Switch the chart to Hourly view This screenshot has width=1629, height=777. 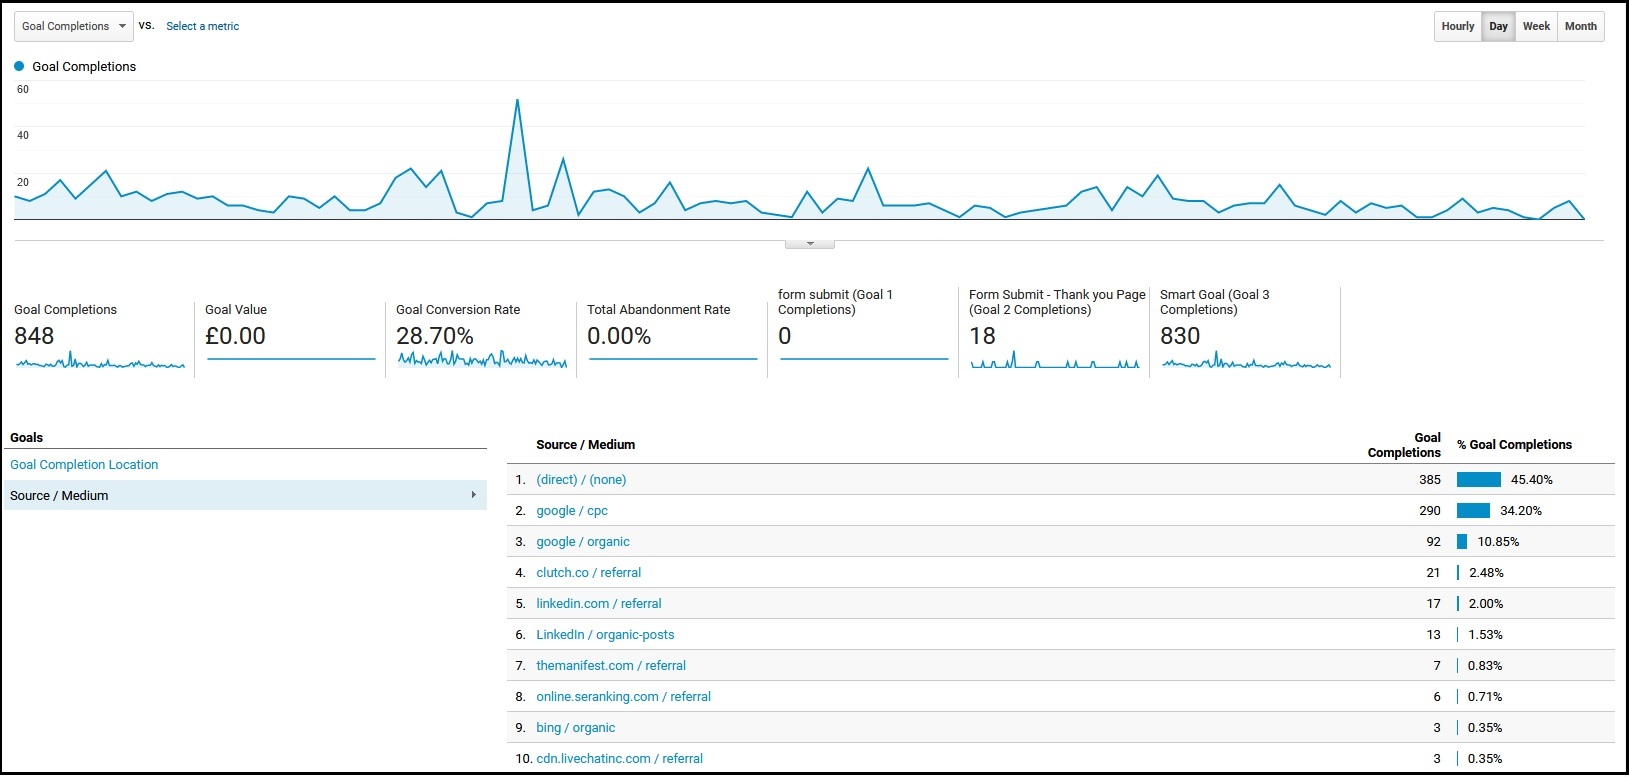(1457, 26)
